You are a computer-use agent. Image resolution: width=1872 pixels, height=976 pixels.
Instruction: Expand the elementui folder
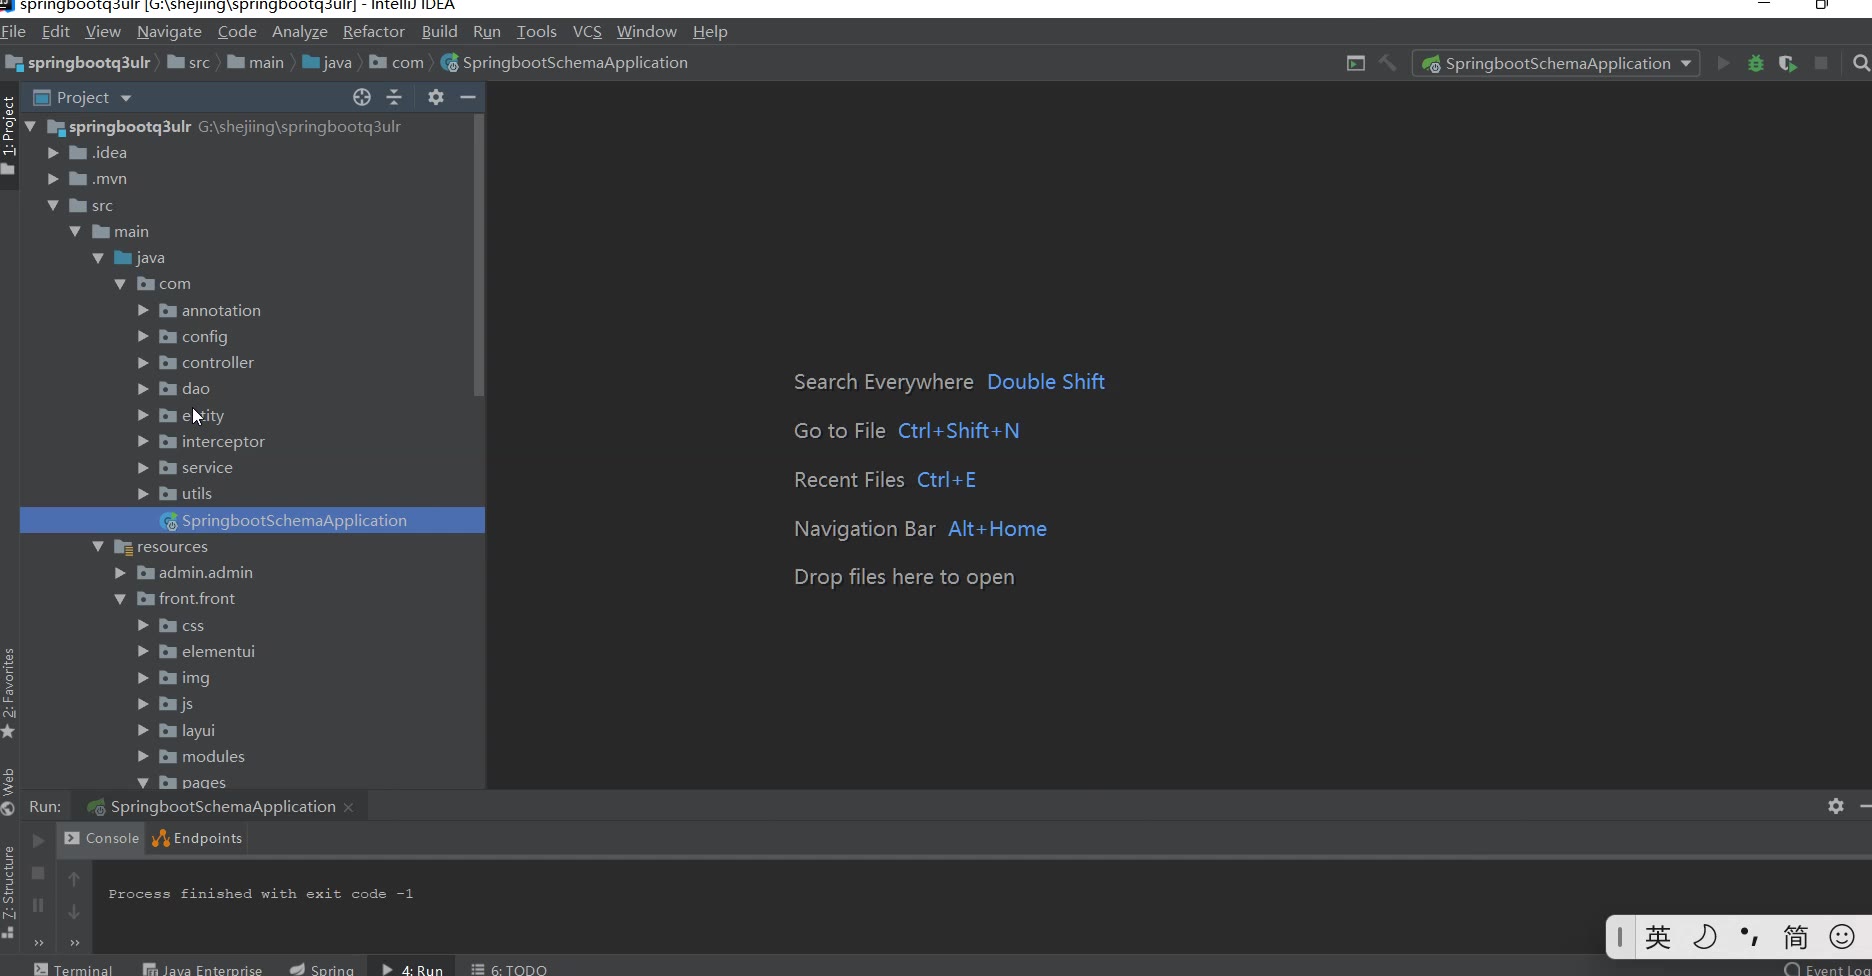coord(143,651)
